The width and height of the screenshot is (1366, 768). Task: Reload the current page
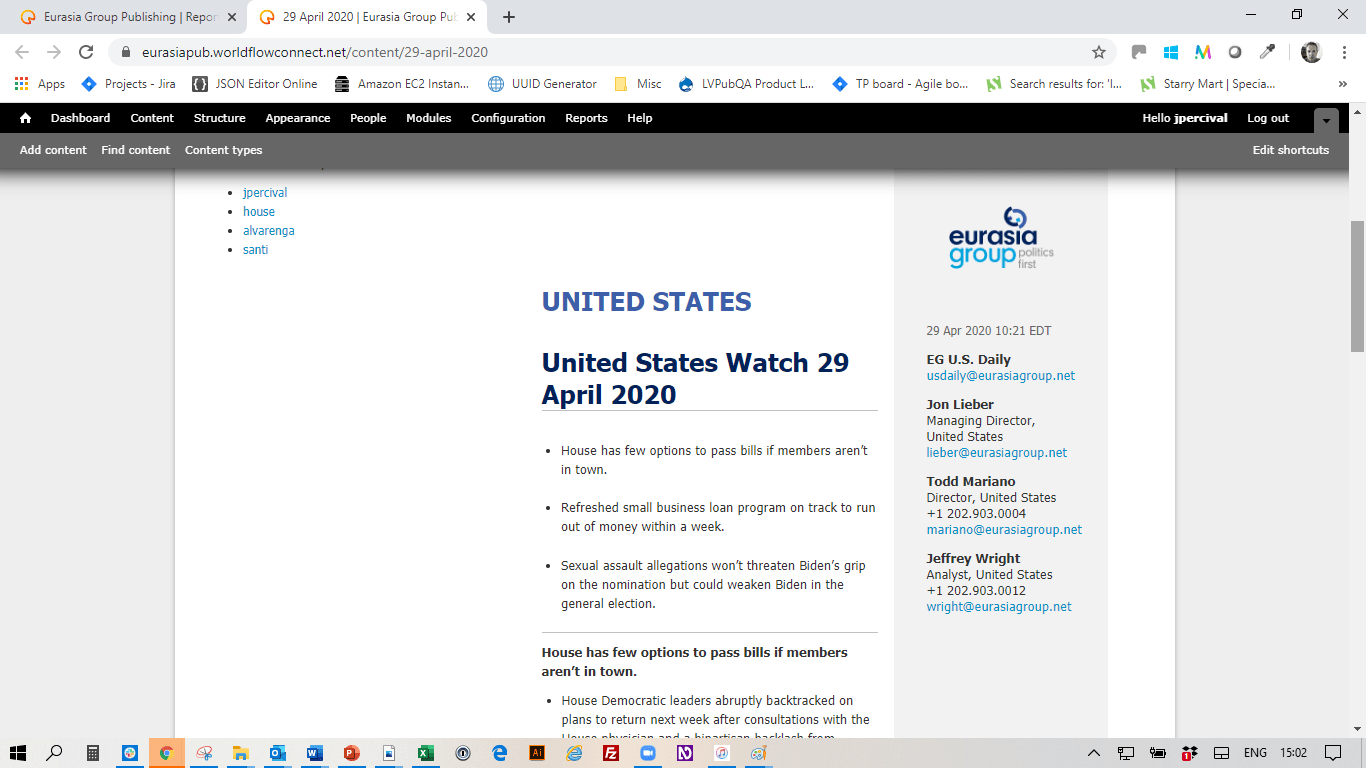click(x=86, y=52)
